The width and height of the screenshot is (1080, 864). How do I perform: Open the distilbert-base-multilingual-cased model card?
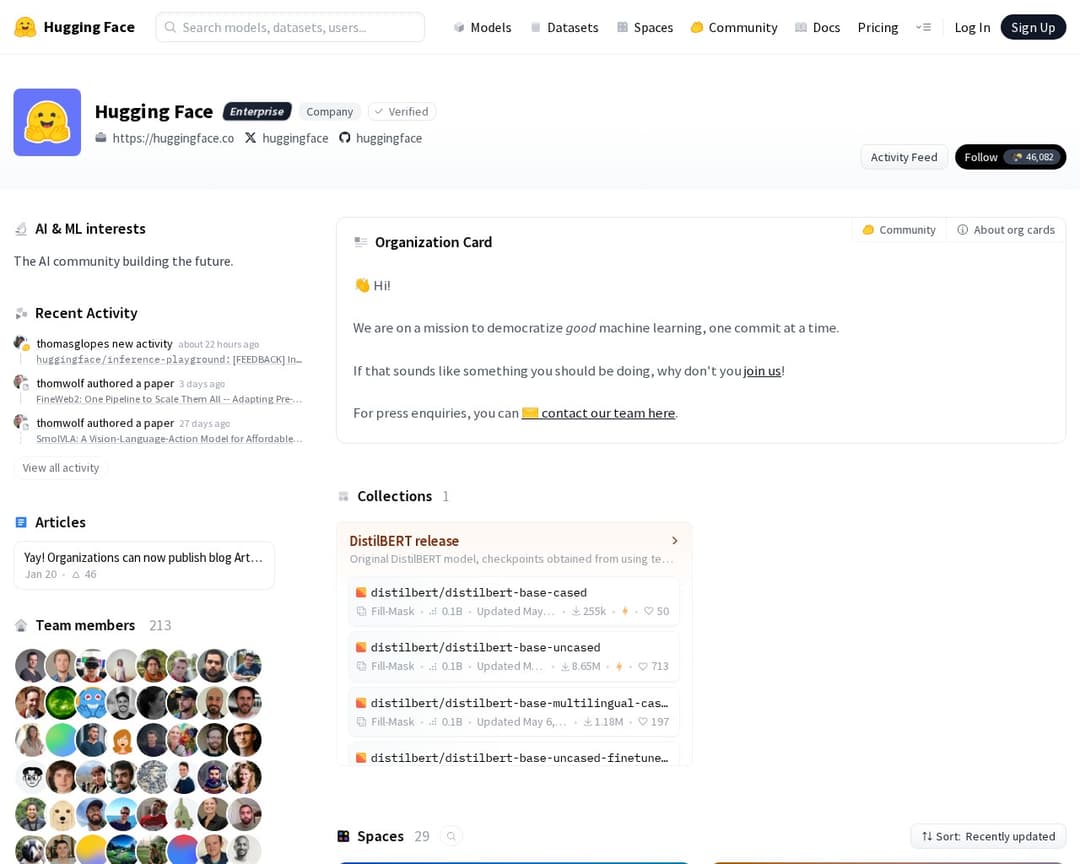[x=514, y=712]
